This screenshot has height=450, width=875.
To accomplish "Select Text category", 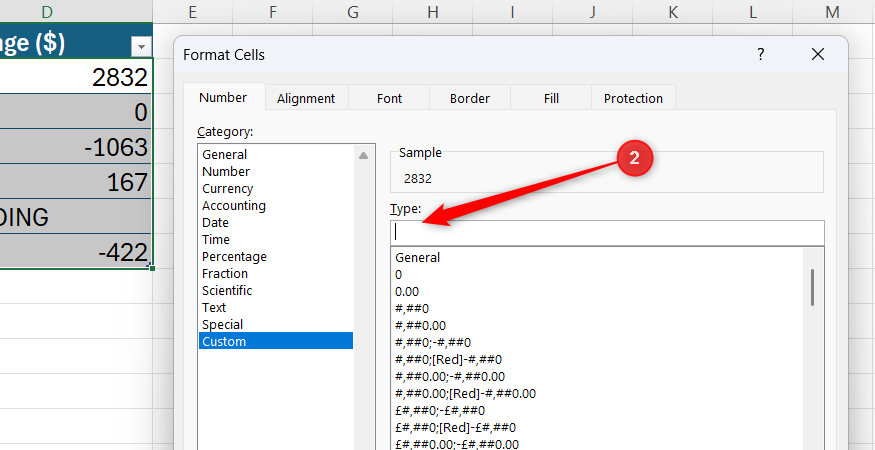I will (276, 308).
